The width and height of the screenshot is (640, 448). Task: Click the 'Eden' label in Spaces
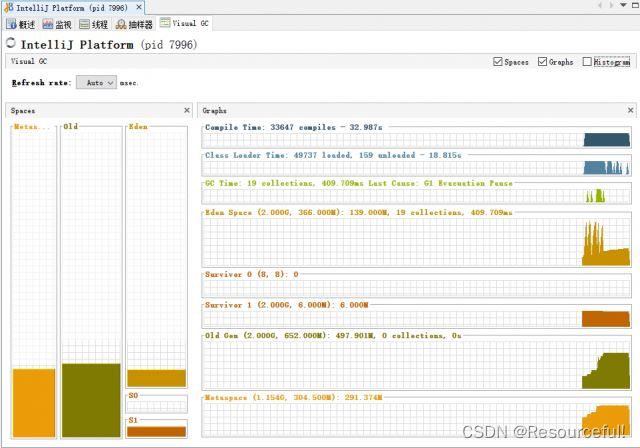tap(138, 126)
